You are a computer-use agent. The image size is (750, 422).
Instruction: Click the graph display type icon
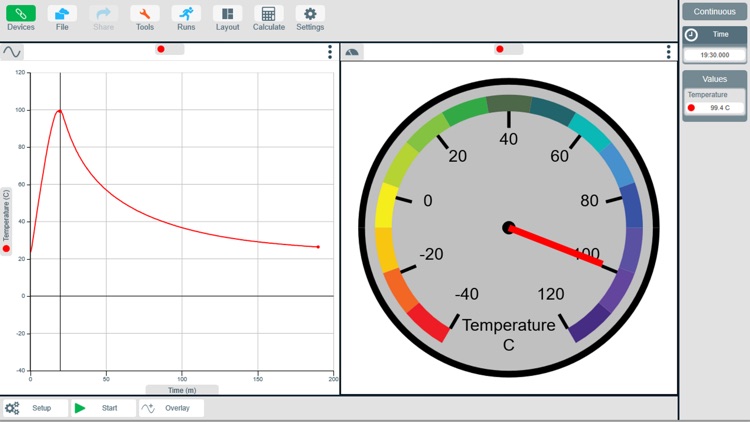pyautogui.click(x=12, y=51)
